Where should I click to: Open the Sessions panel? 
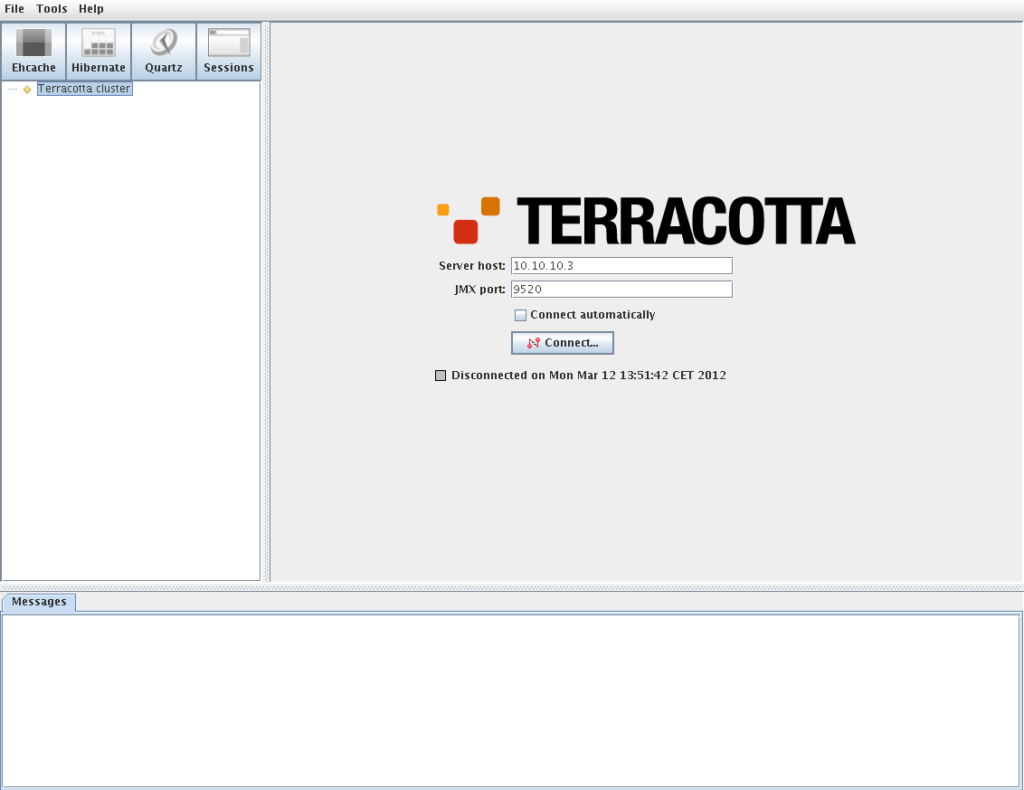coord(229,52)
